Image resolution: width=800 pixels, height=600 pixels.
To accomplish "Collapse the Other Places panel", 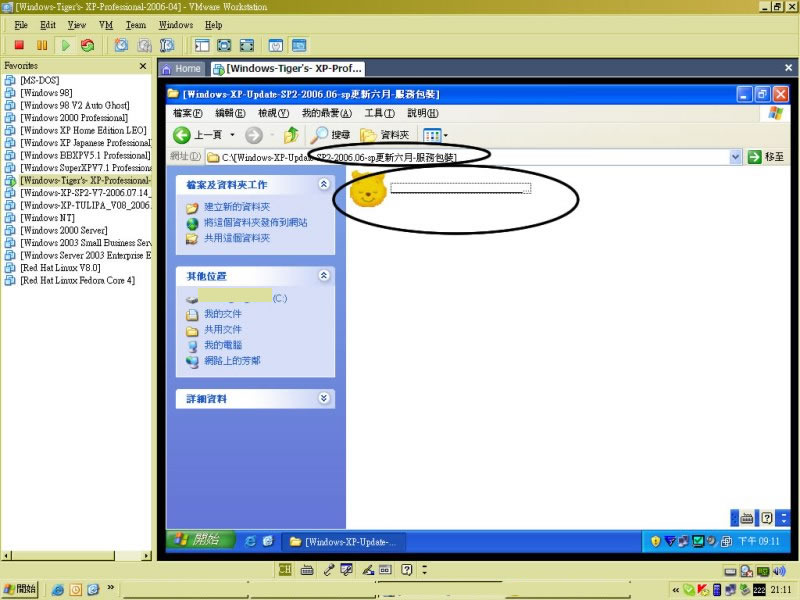I will click(323, 276).
